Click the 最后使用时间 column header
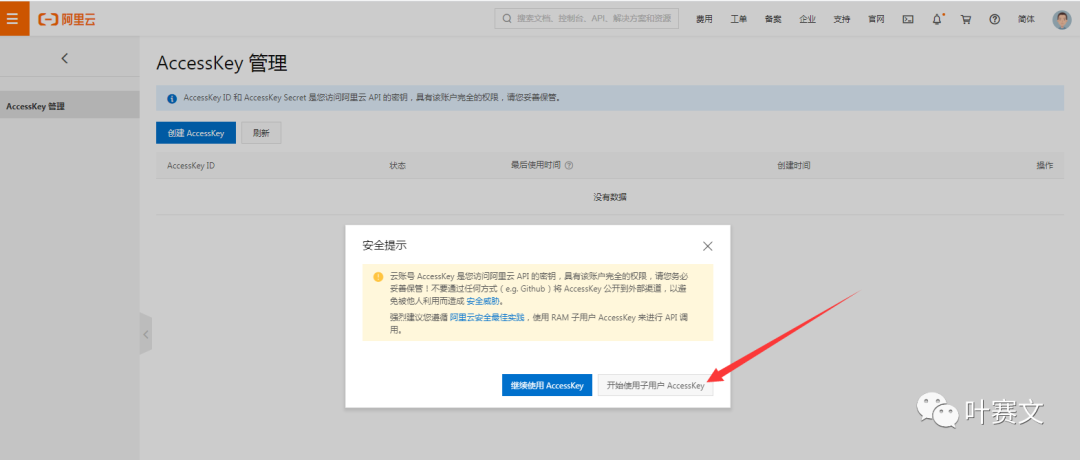The width and height of the screenshot is (1080, 460). [x=535, y=166]
